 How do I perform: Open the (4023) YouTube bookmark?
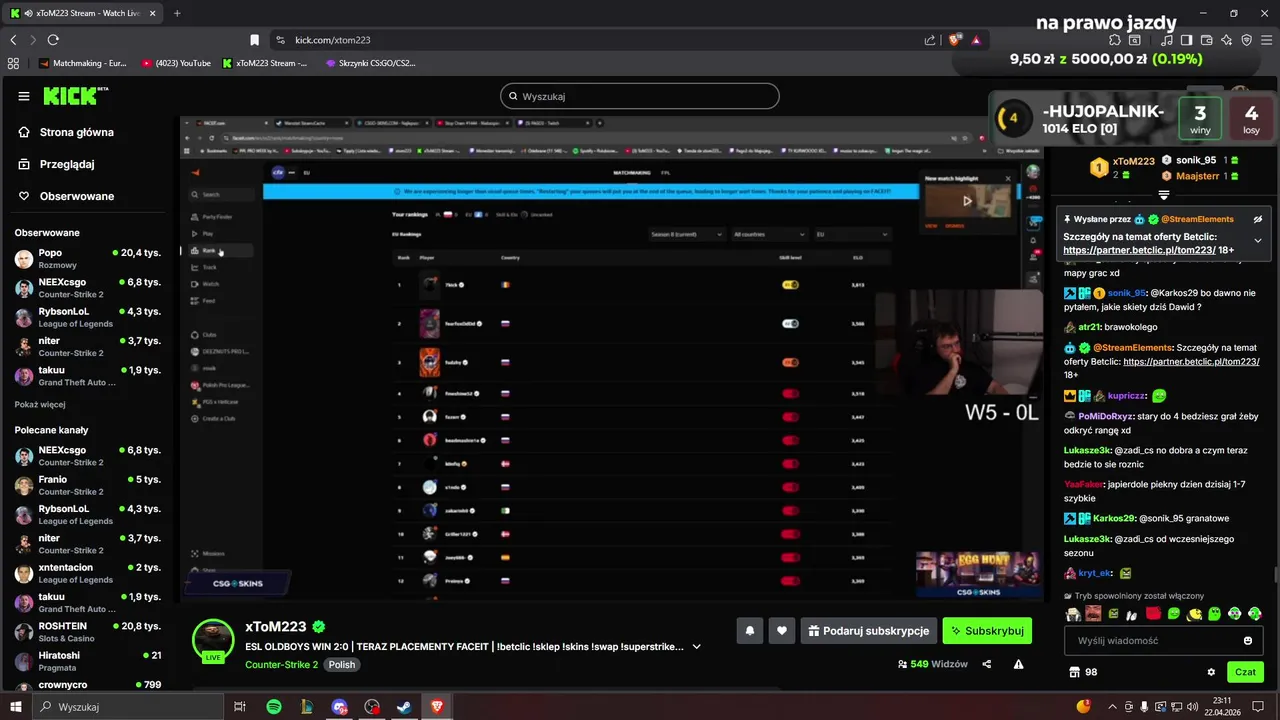176,63
